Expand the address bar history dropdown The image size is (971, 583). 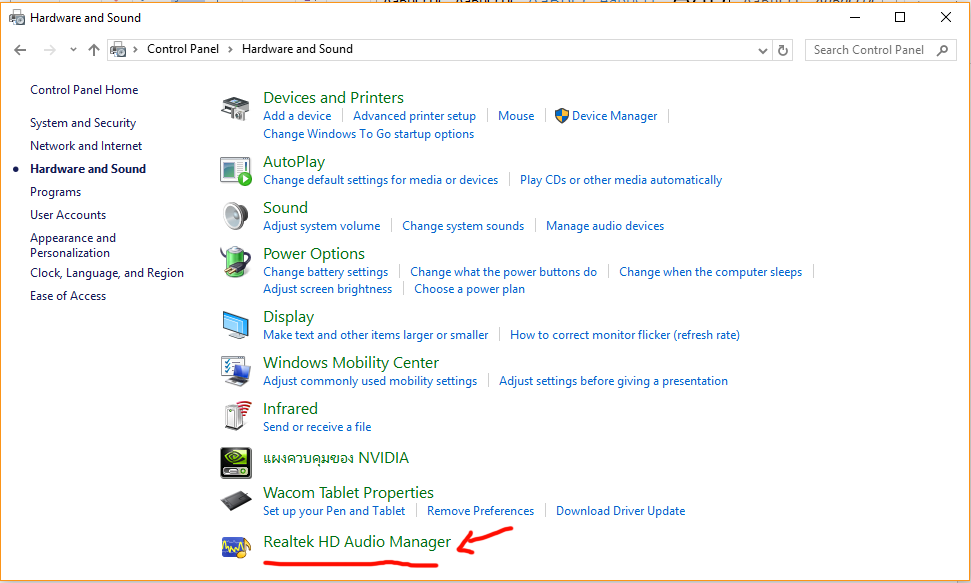tap(763, 51)
